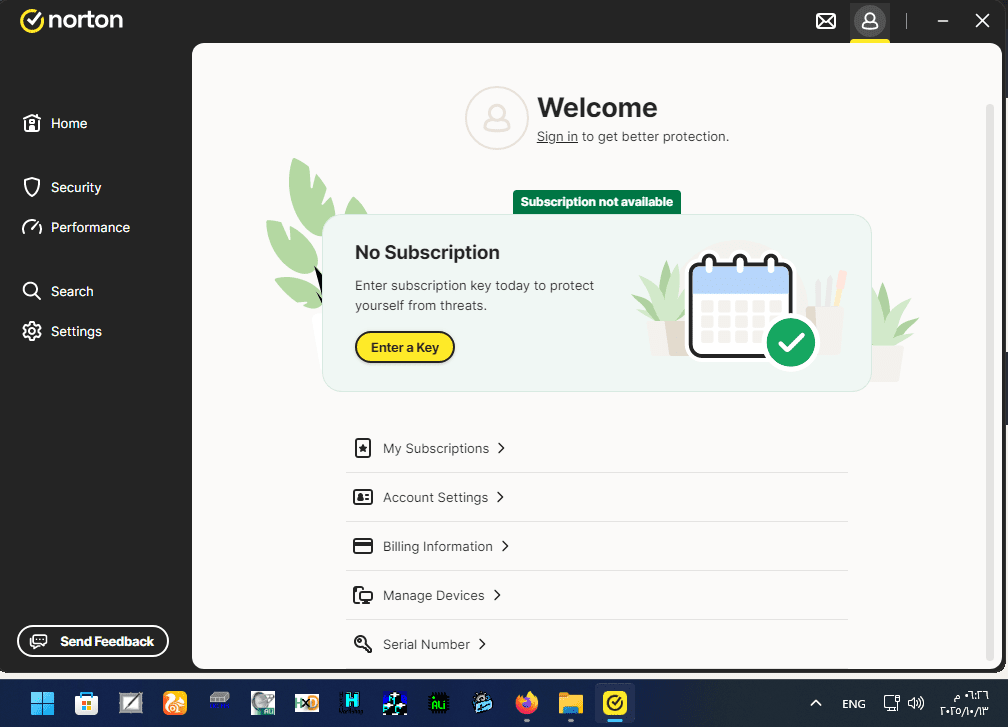Open the mail envelope notifications icon
1008x727 pixels.
tap(826, 21)
